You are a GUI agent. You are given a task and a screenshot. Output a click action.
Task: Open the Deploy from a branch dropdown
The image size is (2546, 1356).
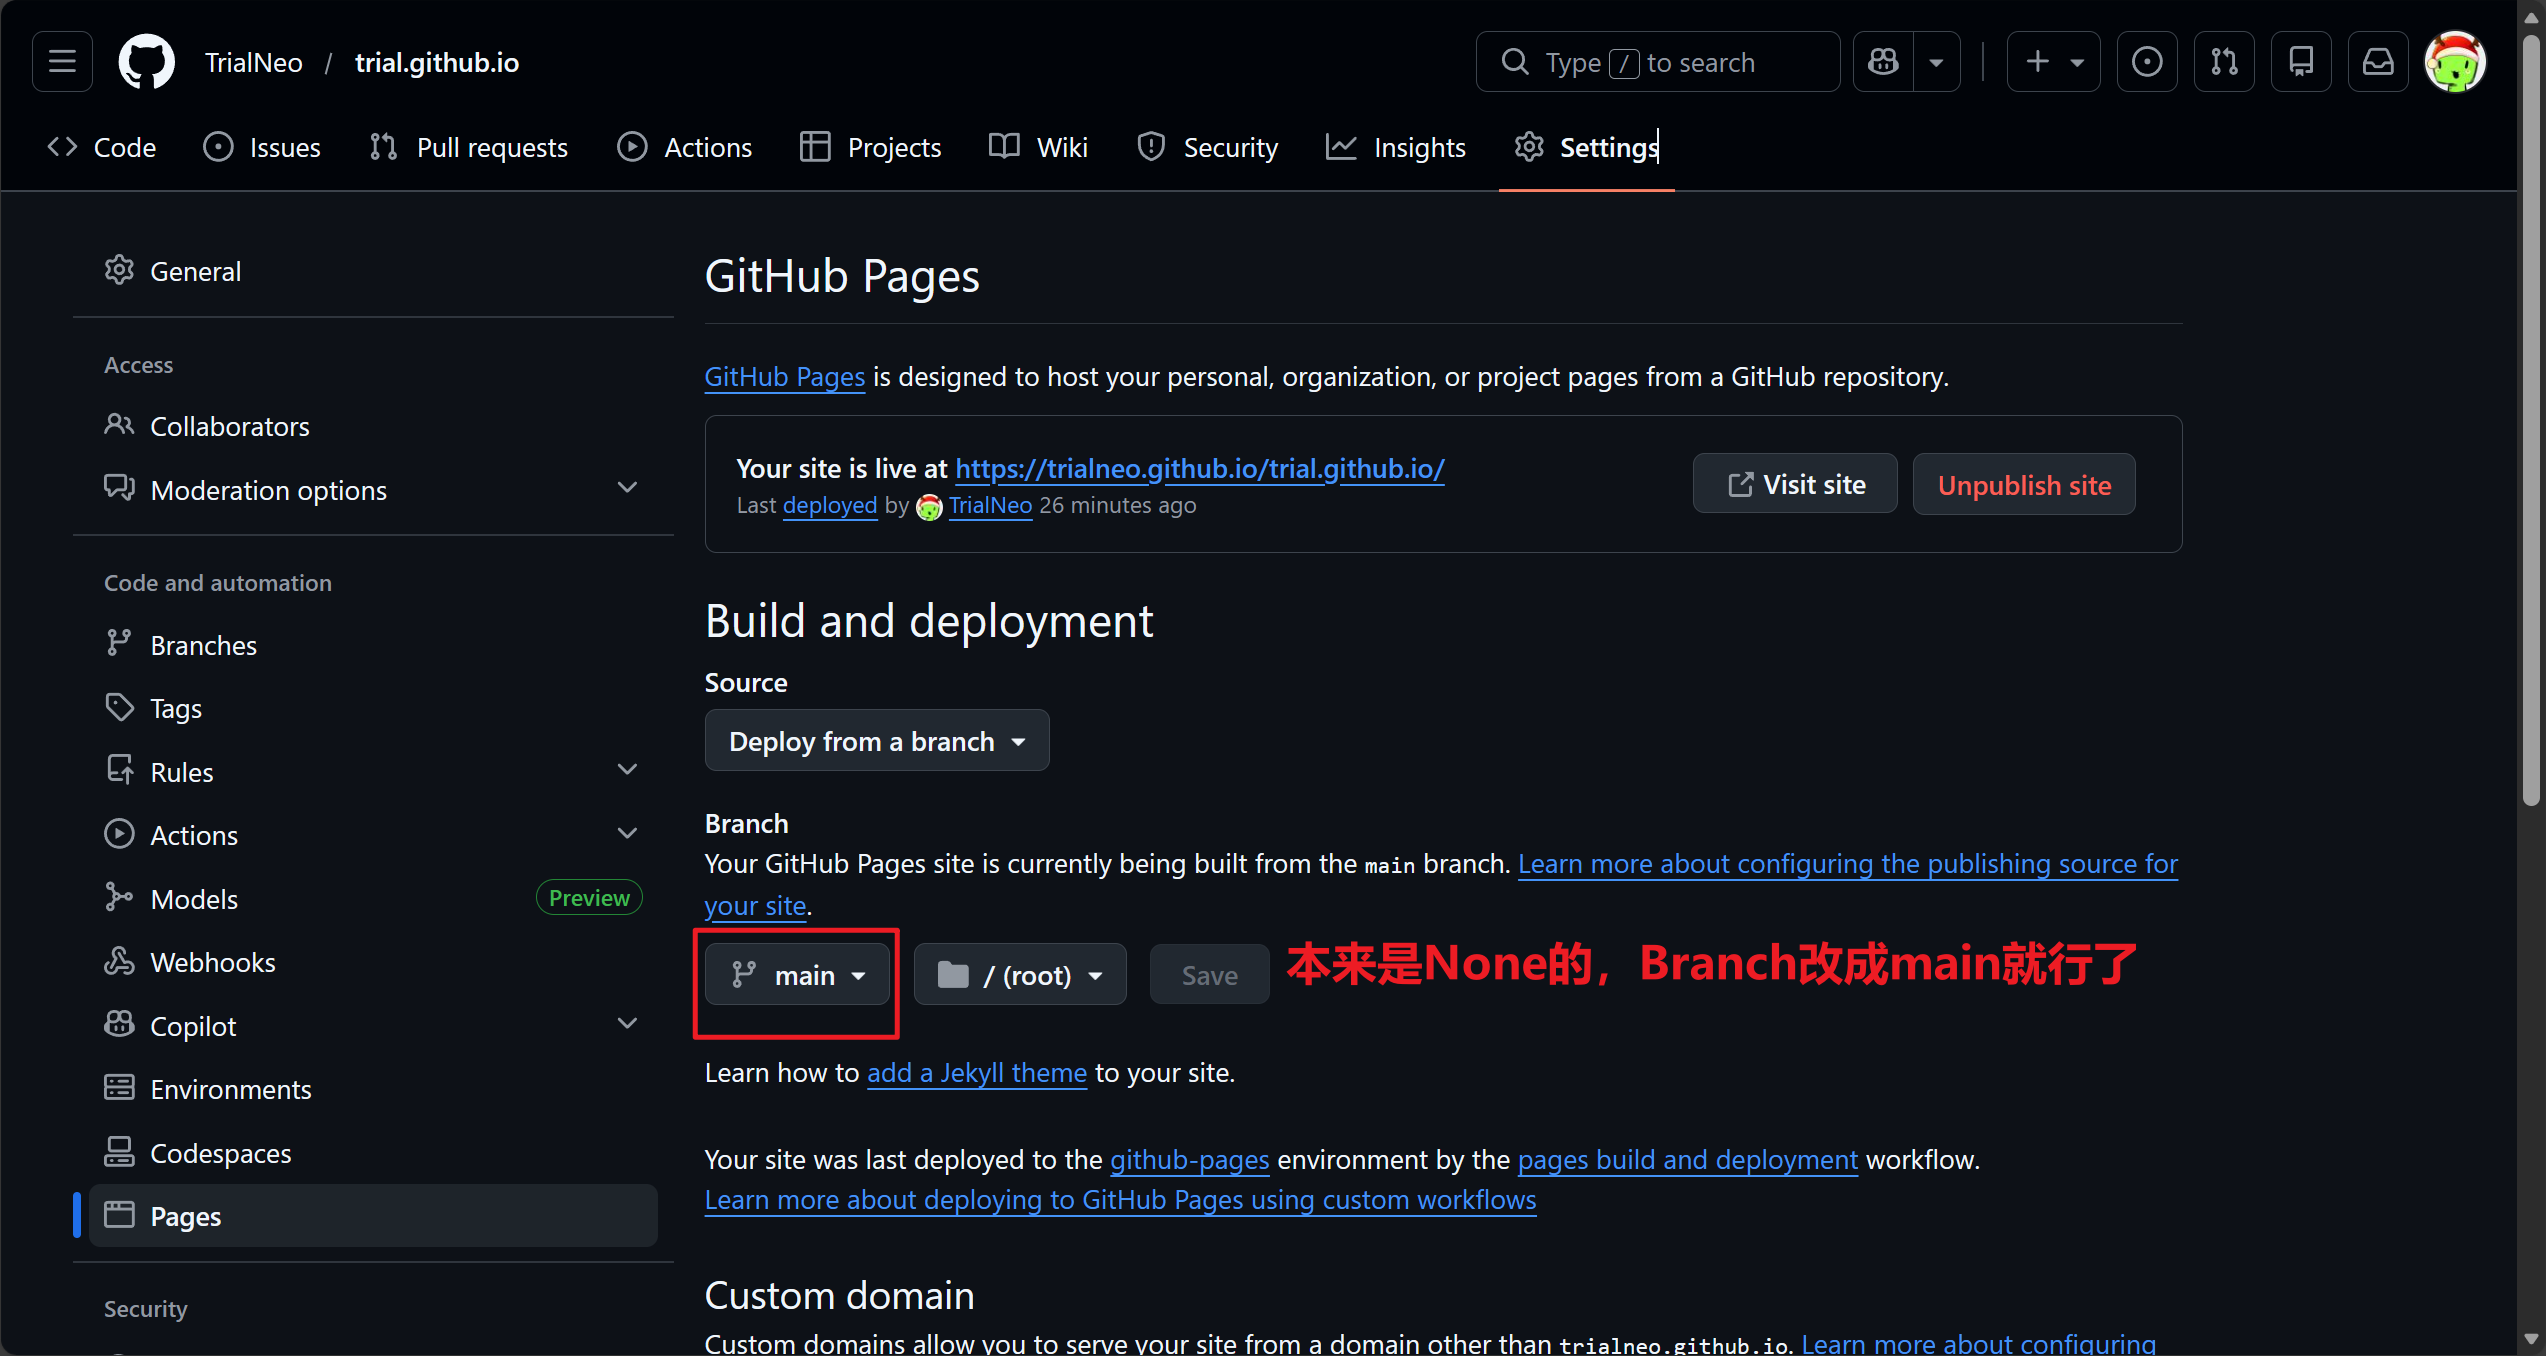[x=876, y=741]
